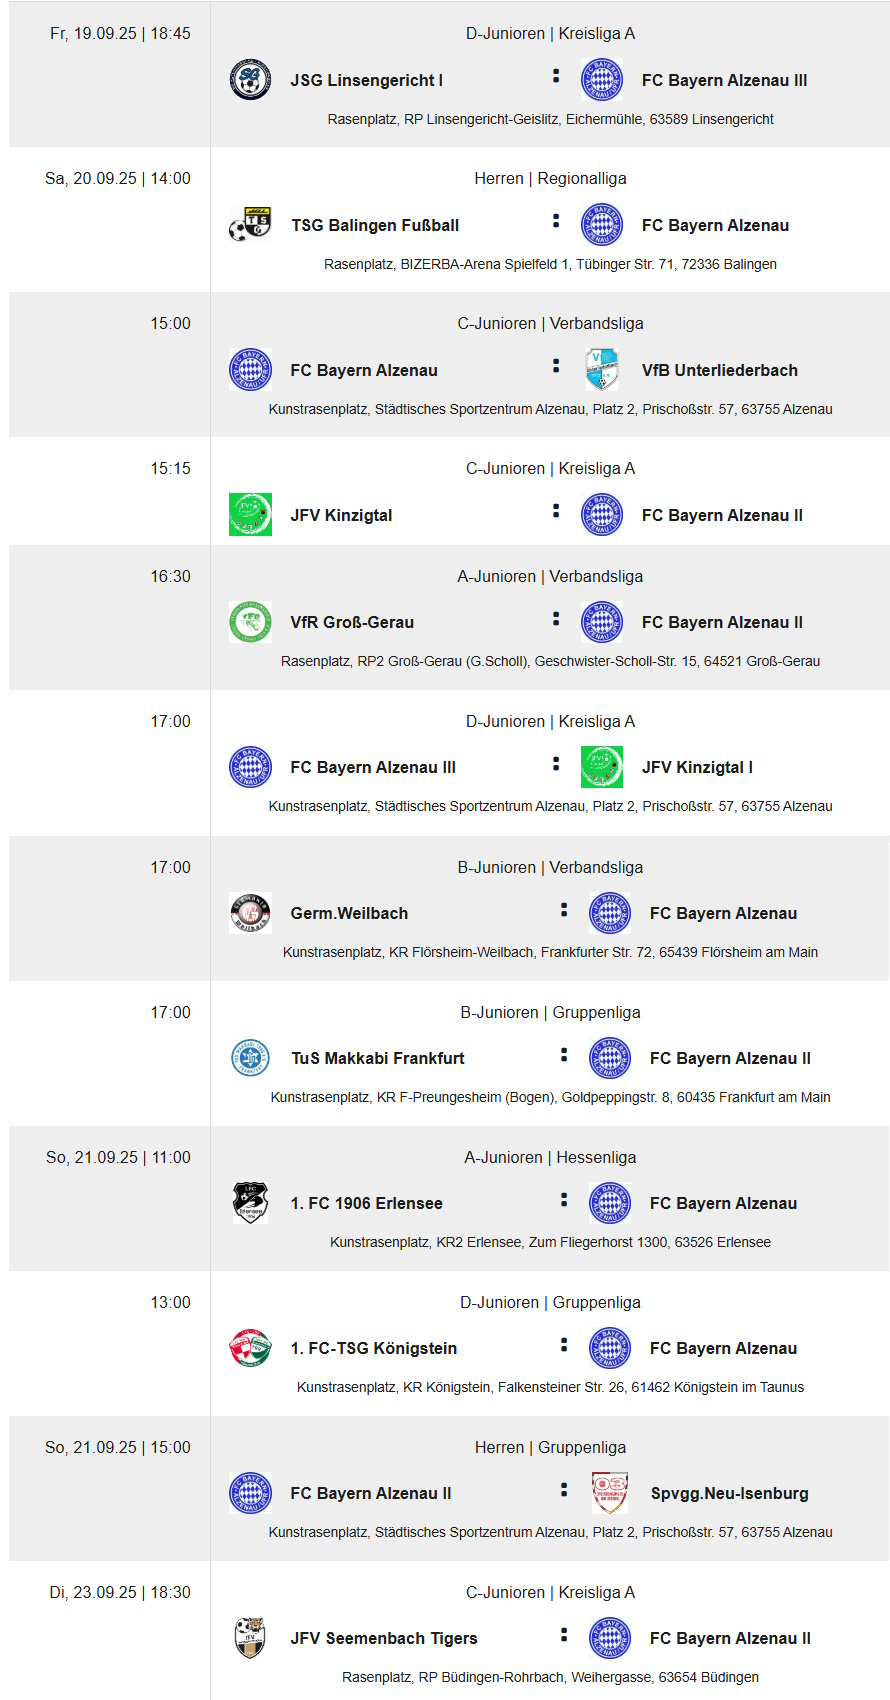
Task: Select the 1. FC-TSG Königstein logo
Action: point(250,1348)
